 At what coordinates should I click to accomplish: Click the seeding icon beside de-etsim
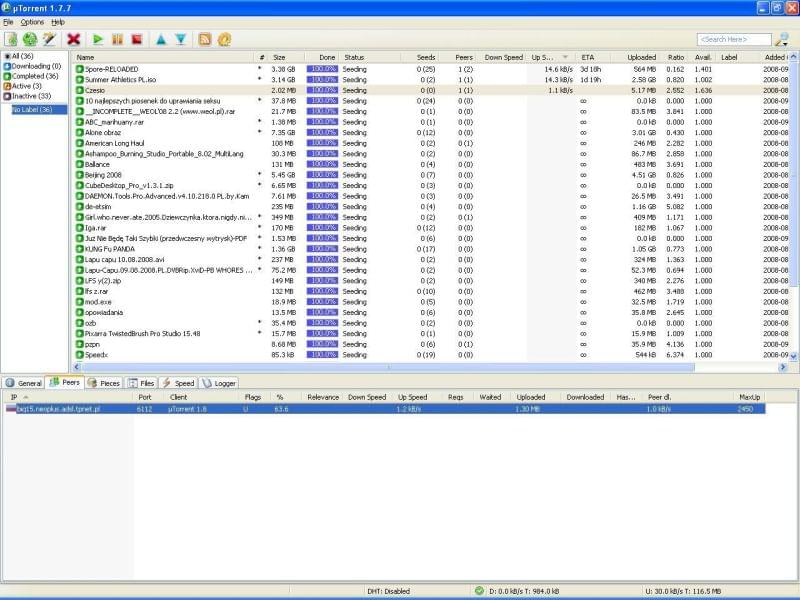click(x=80, y=207)
